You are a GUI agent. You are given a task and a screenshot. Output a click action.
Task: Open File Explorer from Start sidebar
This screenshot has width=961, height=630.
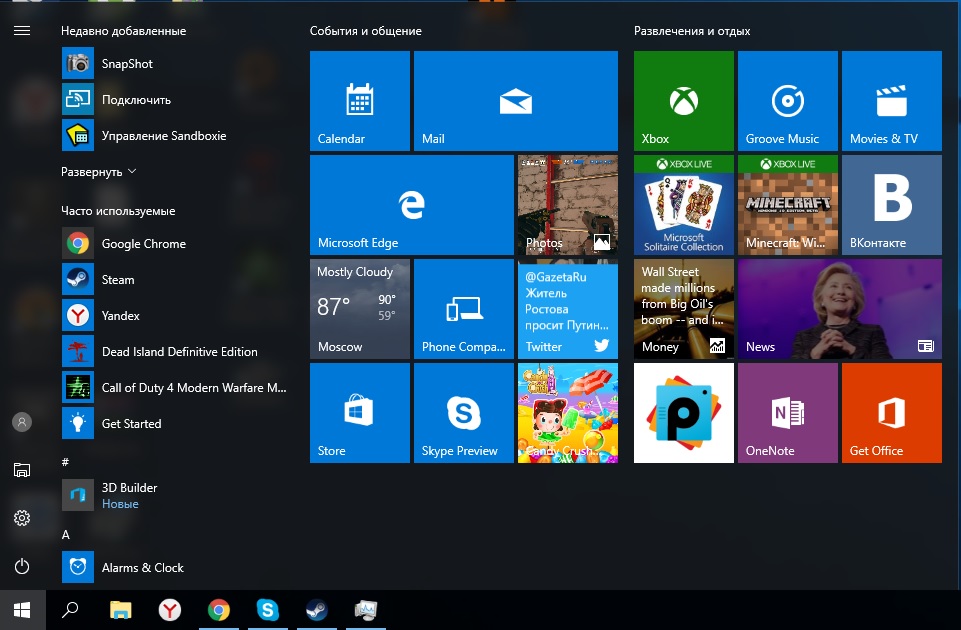tap(22, 470)
